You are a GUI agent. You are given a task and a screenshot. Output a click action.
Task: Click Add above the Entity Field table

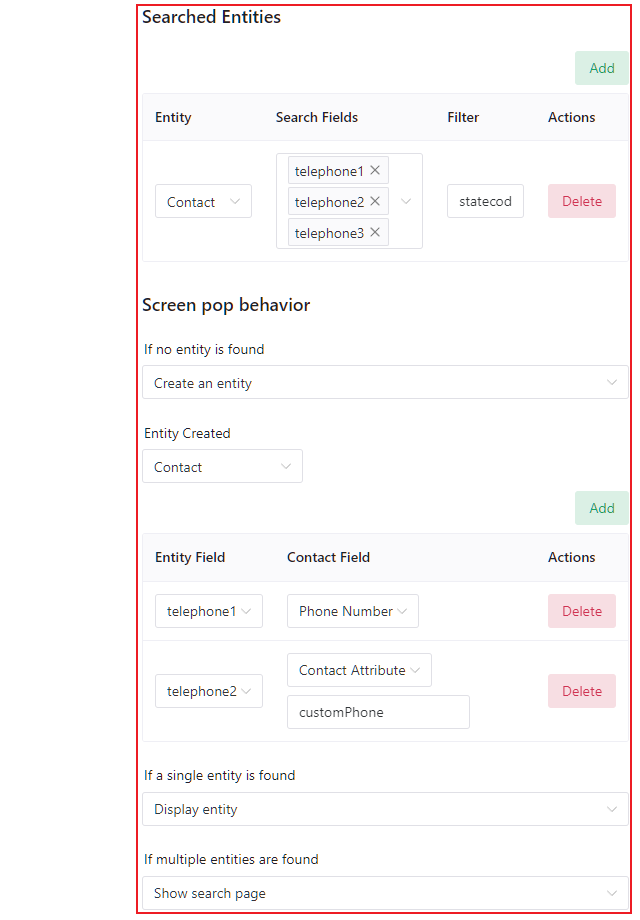pyautogui.click(x=601, y=508)
